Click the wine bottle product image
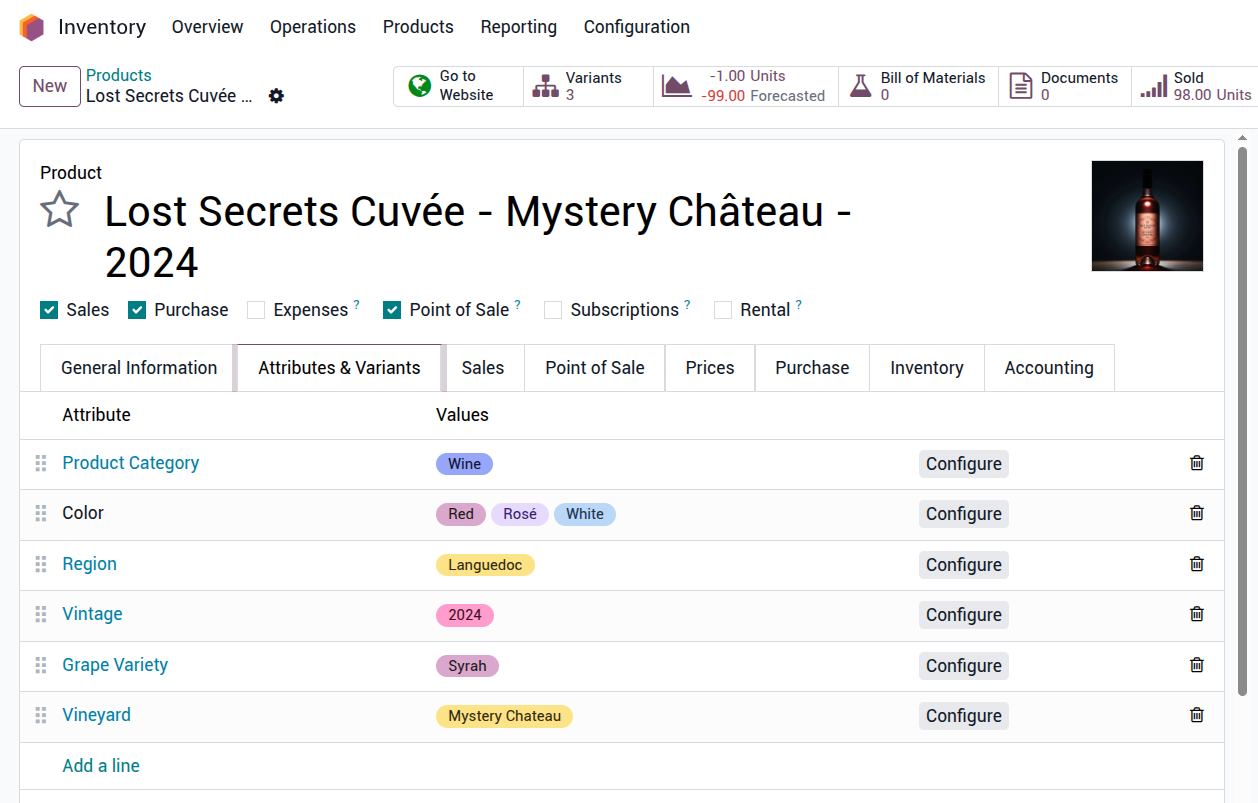1258x803 pixels. pyautogui.click(x=1147, y=216)
